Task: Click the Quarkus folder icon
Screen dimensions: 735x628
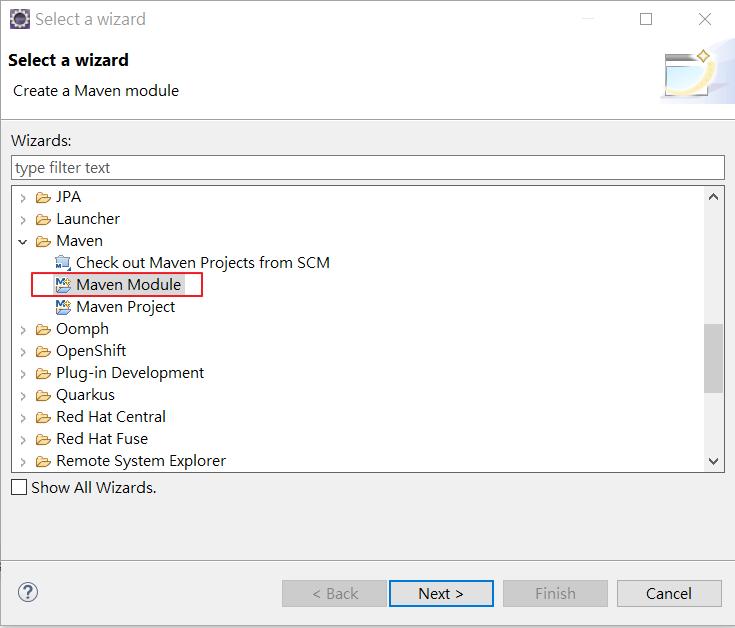Action: [x=43, y=396]
